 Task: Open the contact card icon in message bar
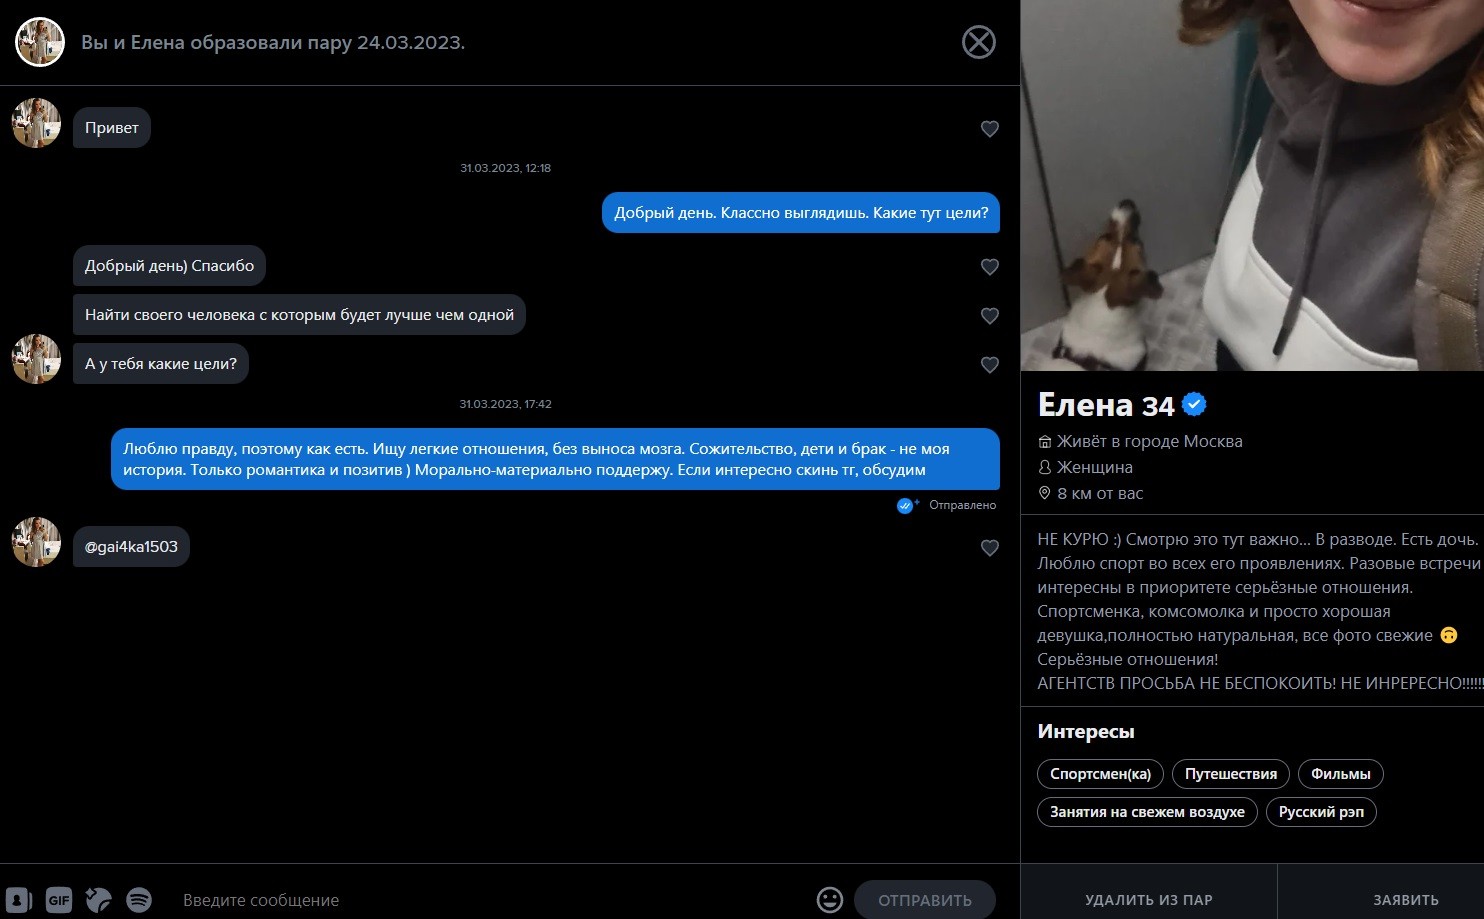[19, 900]
